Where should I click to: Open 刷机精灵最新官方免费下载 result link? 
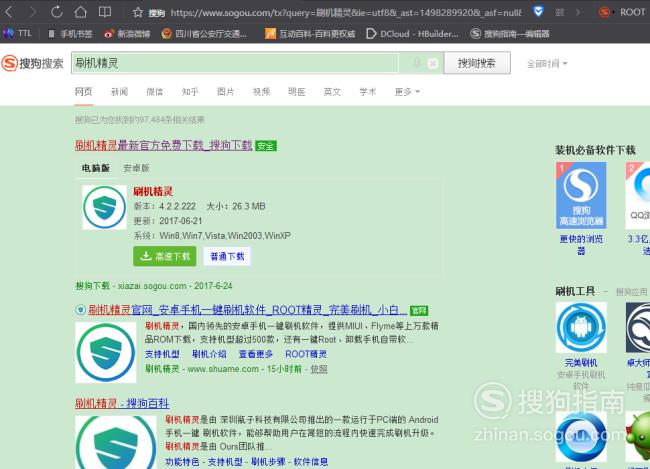click(x=163, y=145)
